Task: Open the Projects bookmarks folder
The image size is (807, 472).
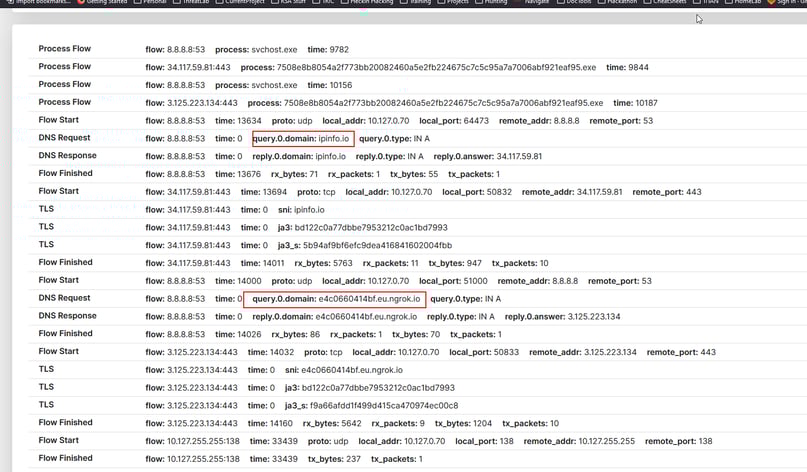Action: click(x=457, y=3)
